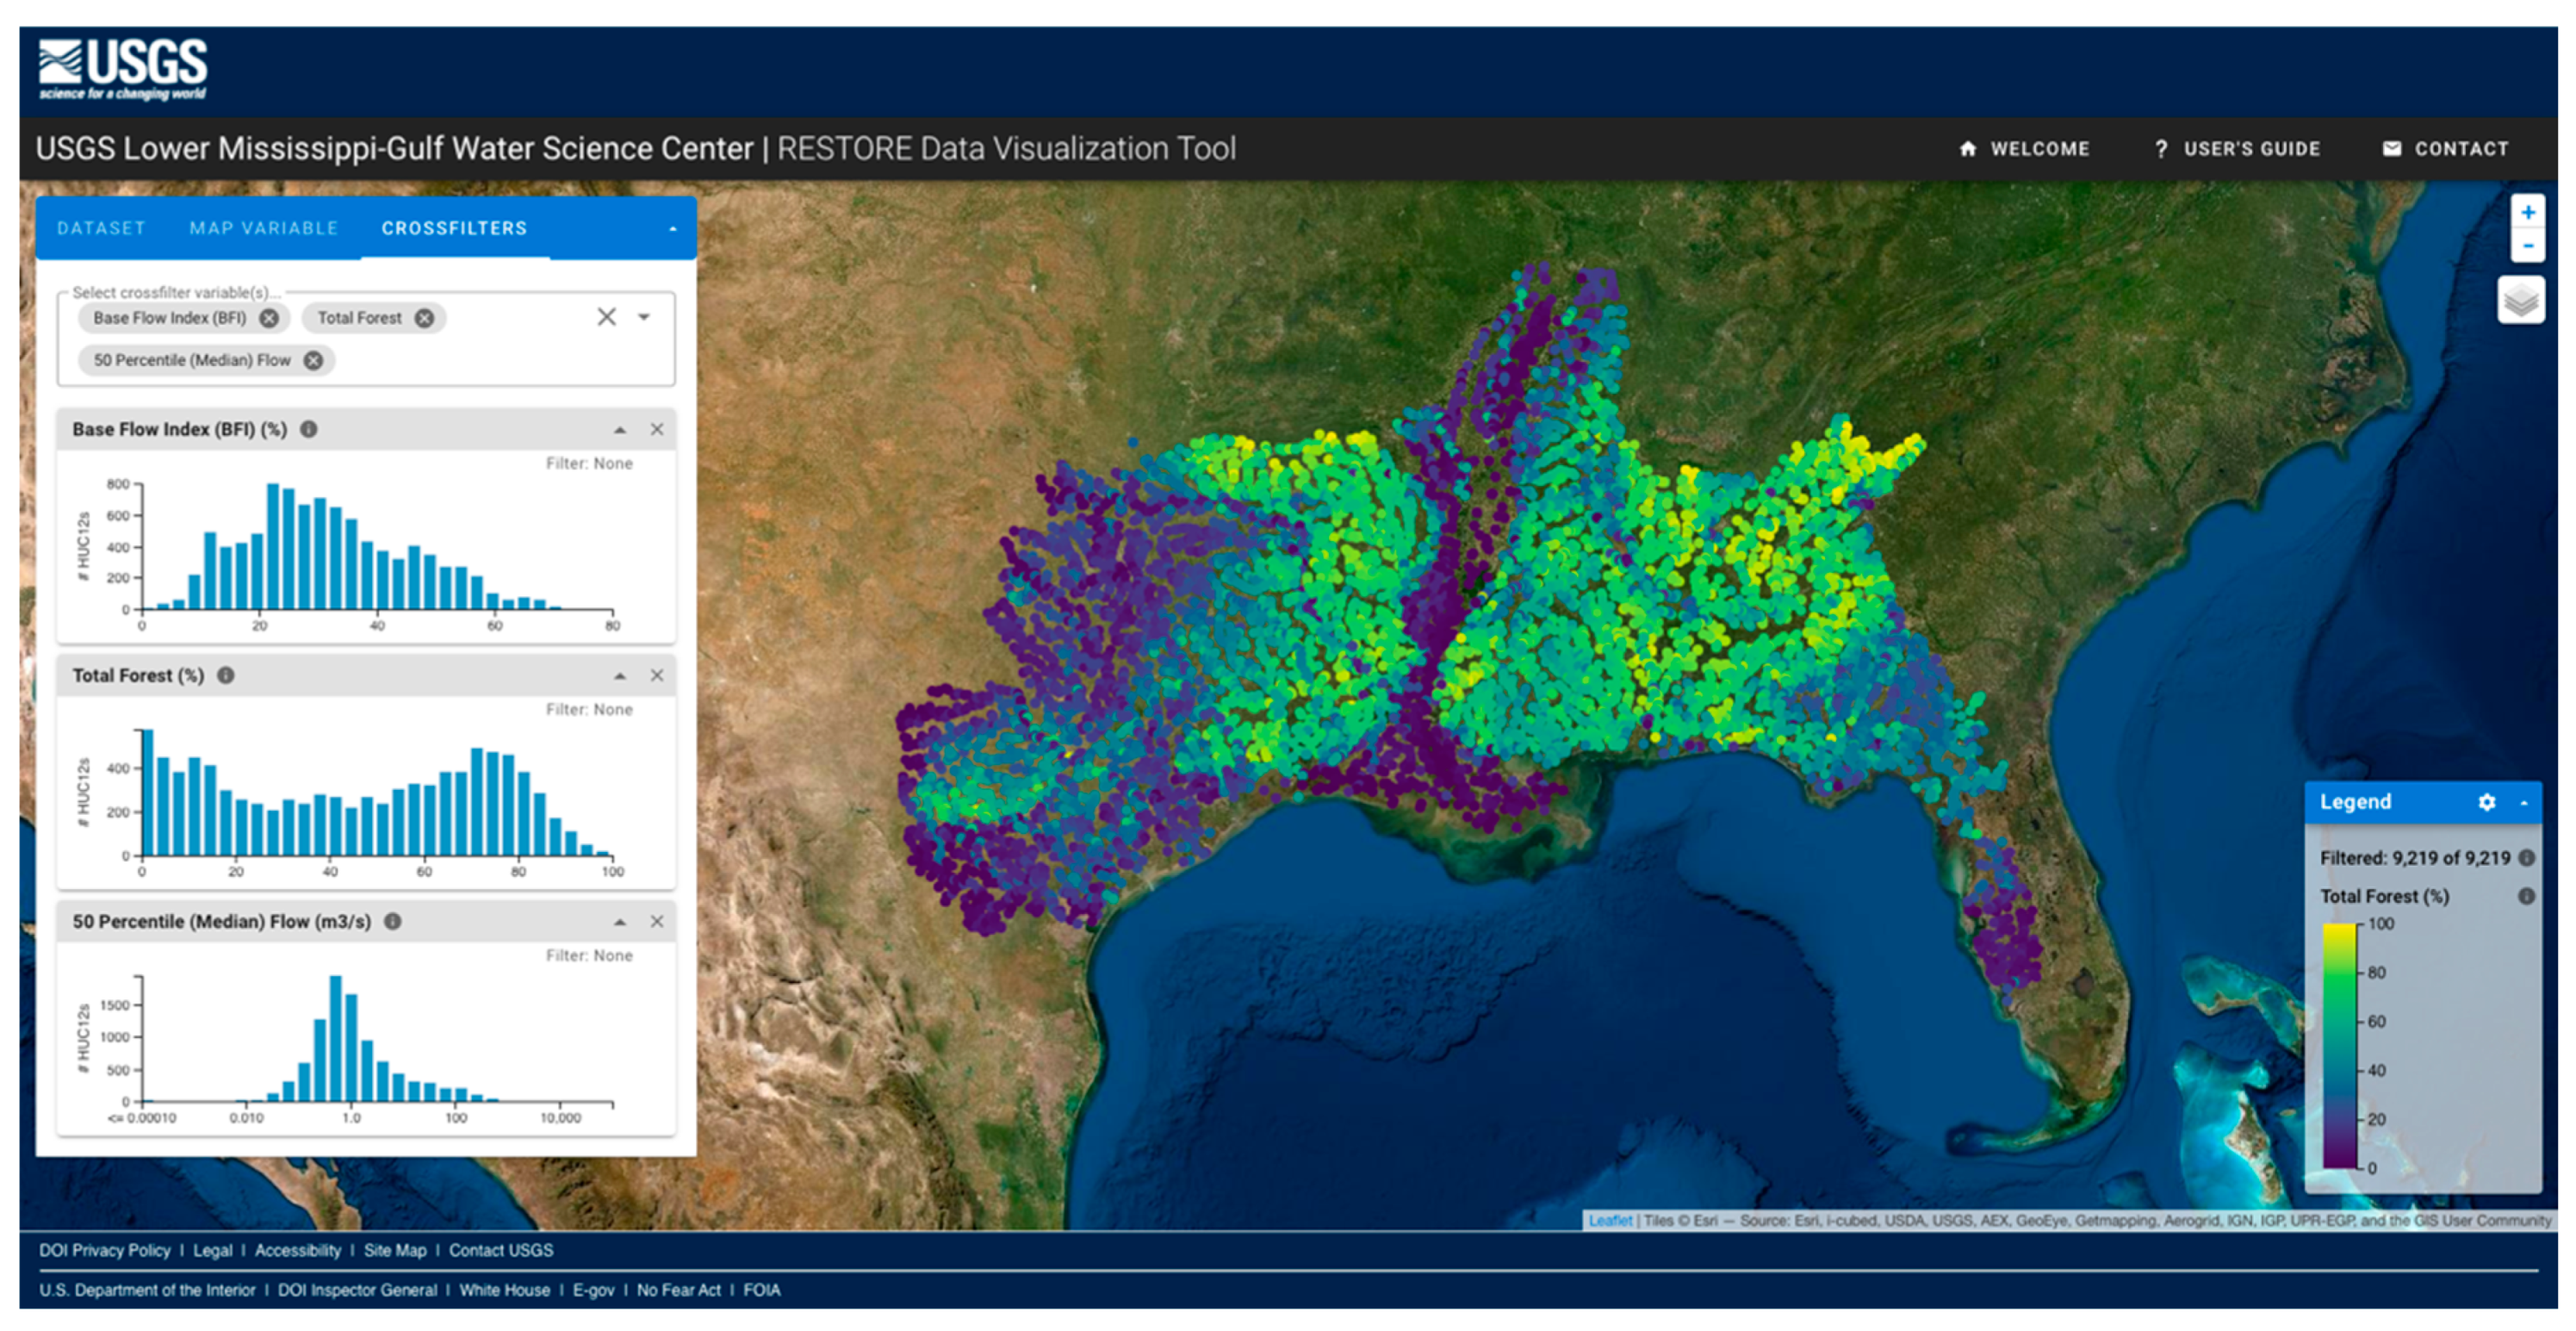This screenshot has height=1331, width=2576.
Task: Open info icon for Total Forest chart
Action: pos(226,676)
